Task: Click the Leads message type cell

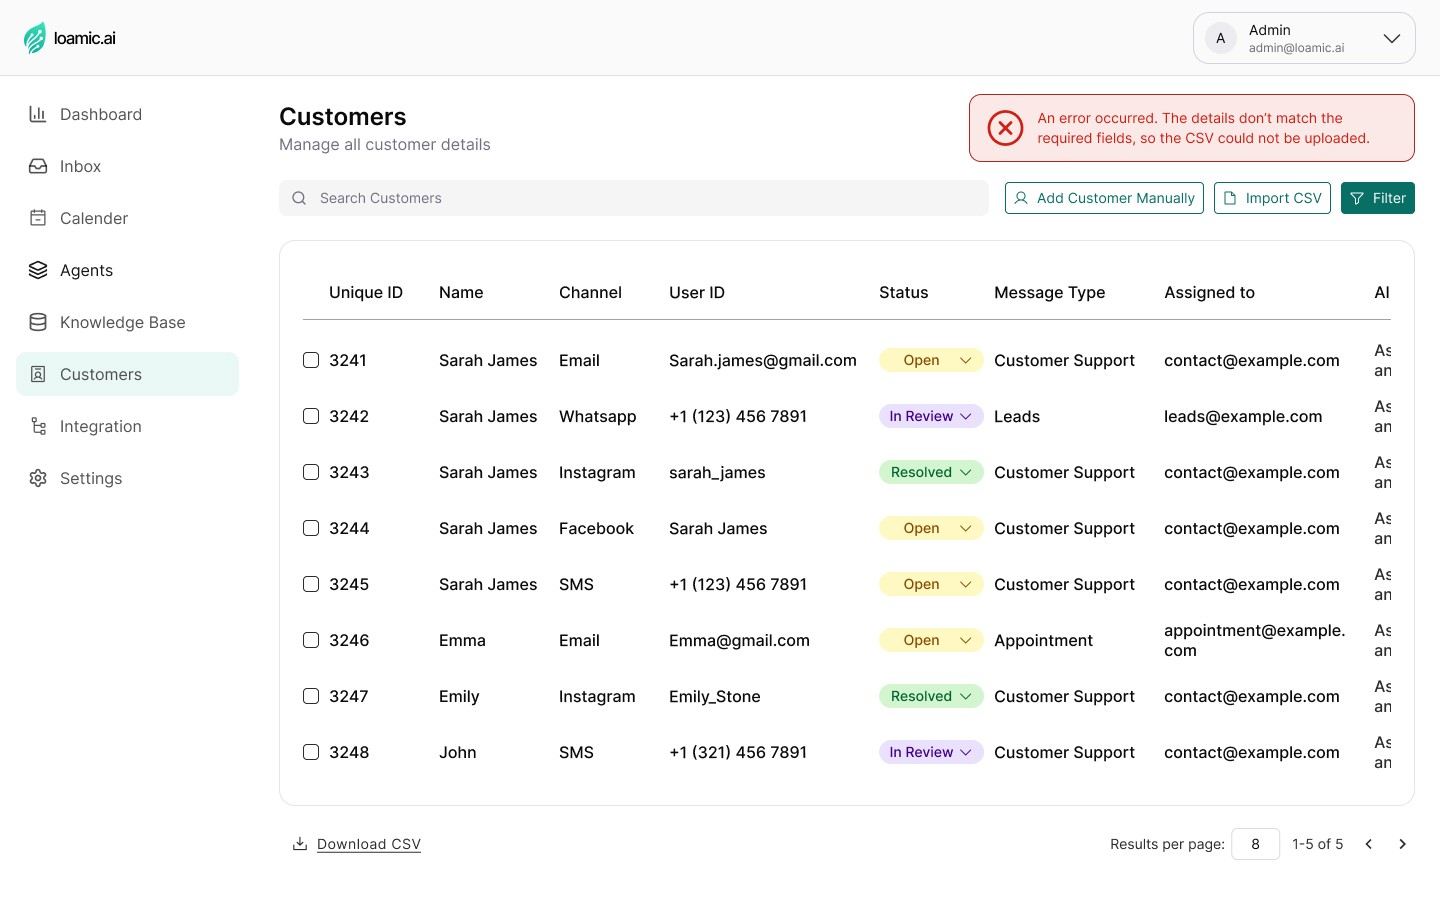Action: [1017, 416]
